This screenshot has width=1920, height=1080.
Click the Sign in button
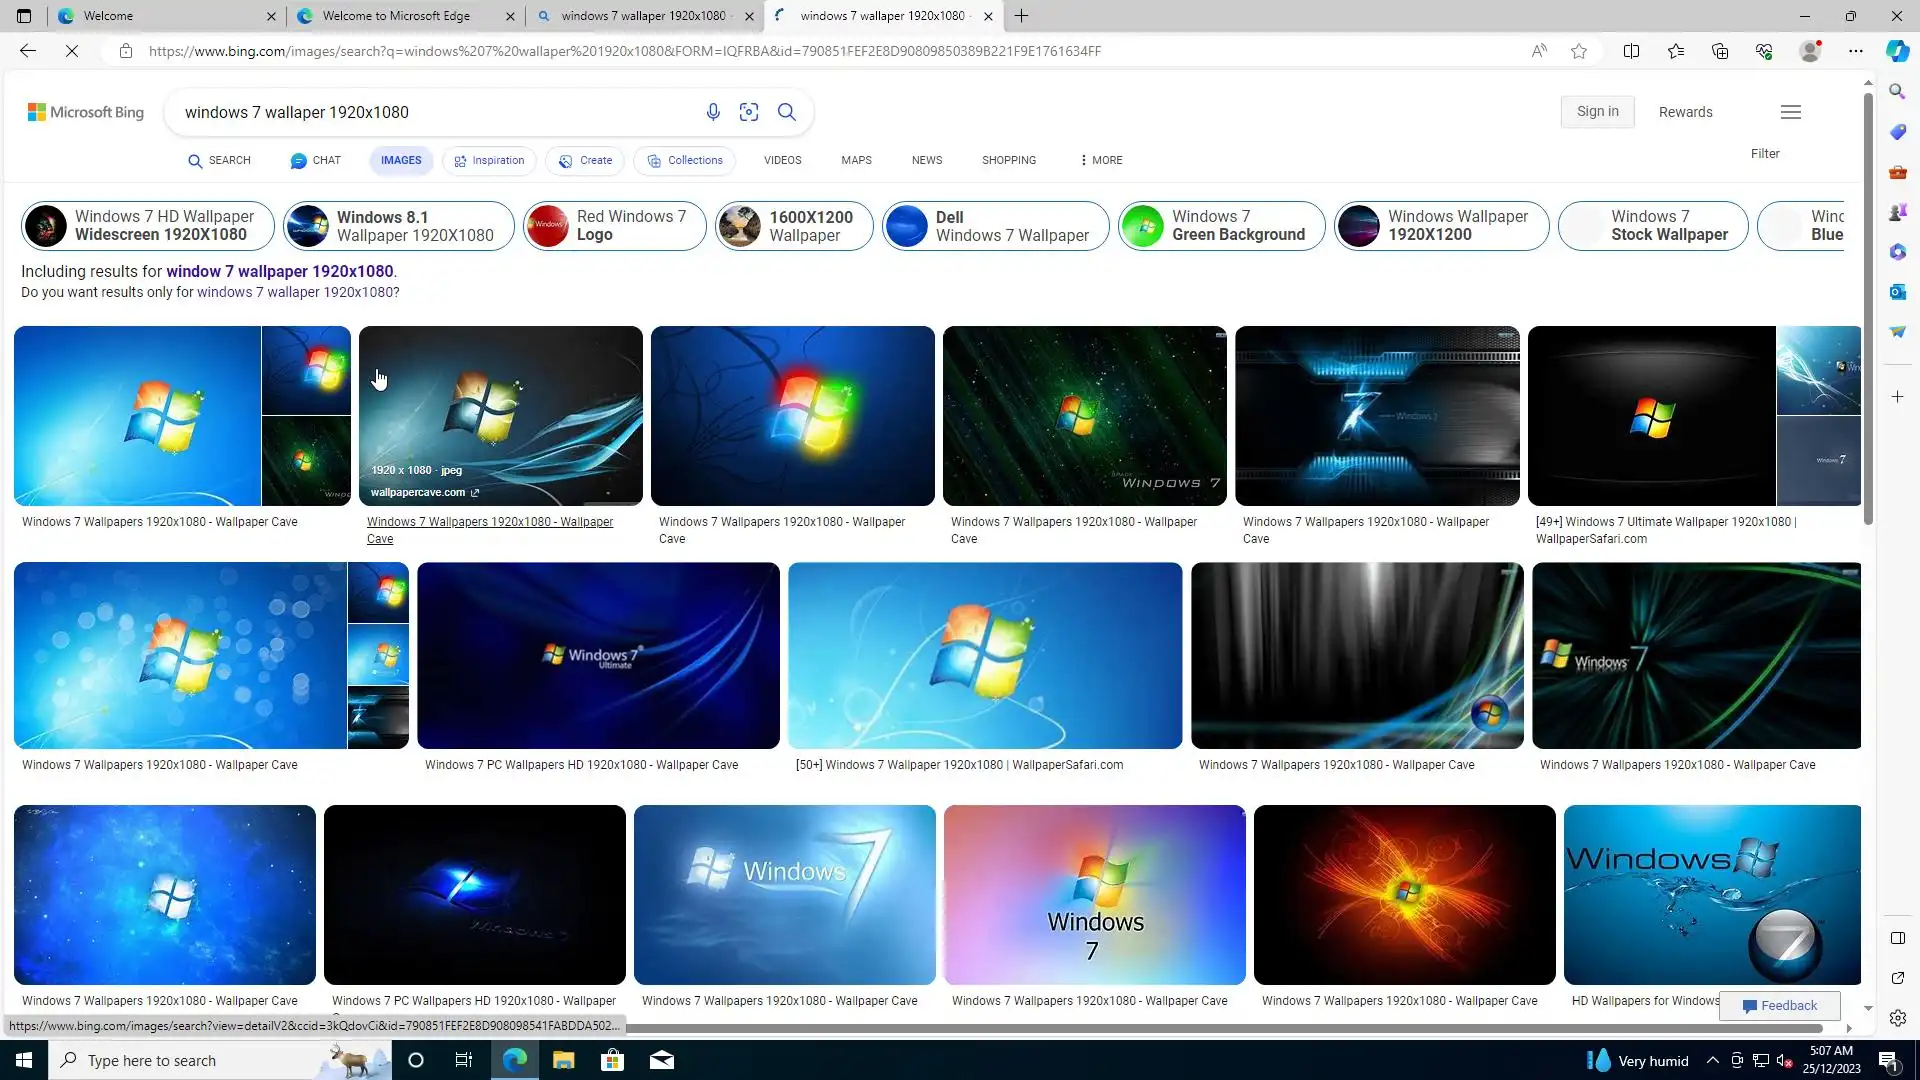point(1597,112)
